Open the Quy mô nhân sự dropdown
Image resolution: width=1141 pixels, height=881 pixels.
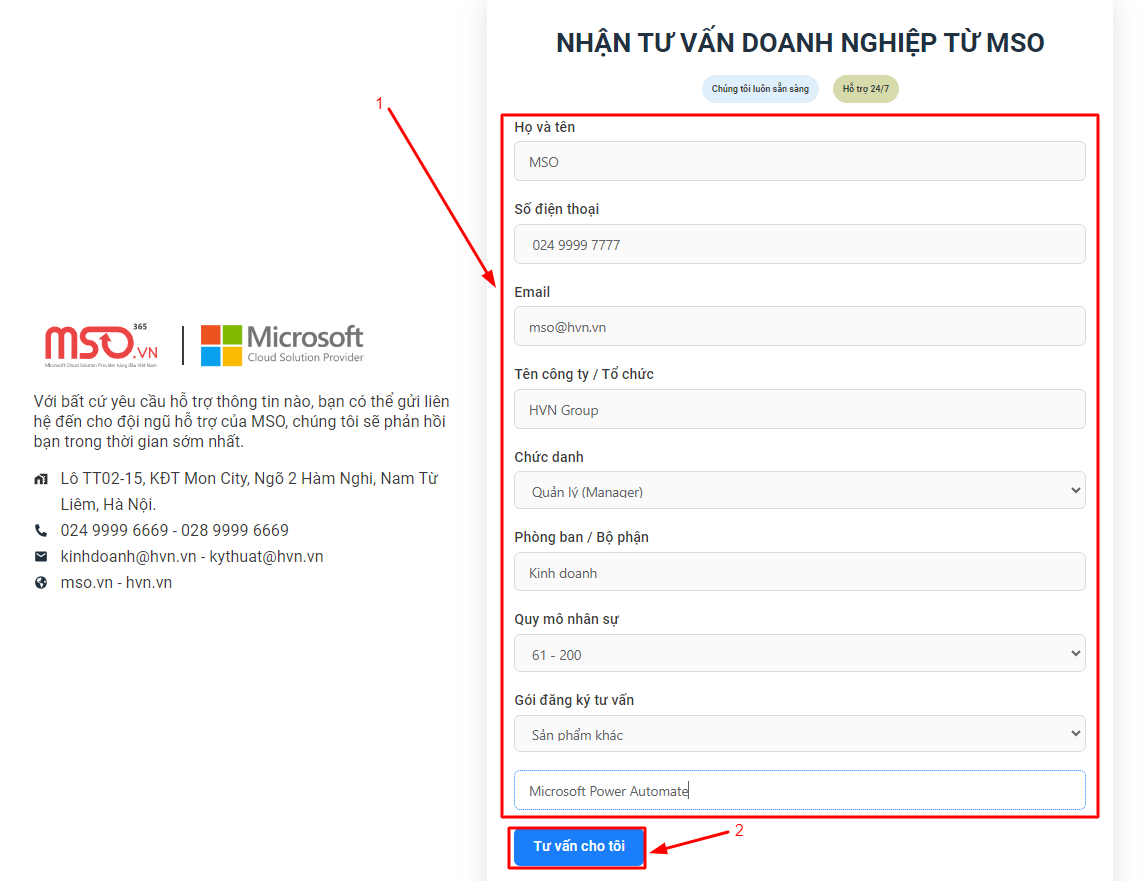(x=800, y=653)
